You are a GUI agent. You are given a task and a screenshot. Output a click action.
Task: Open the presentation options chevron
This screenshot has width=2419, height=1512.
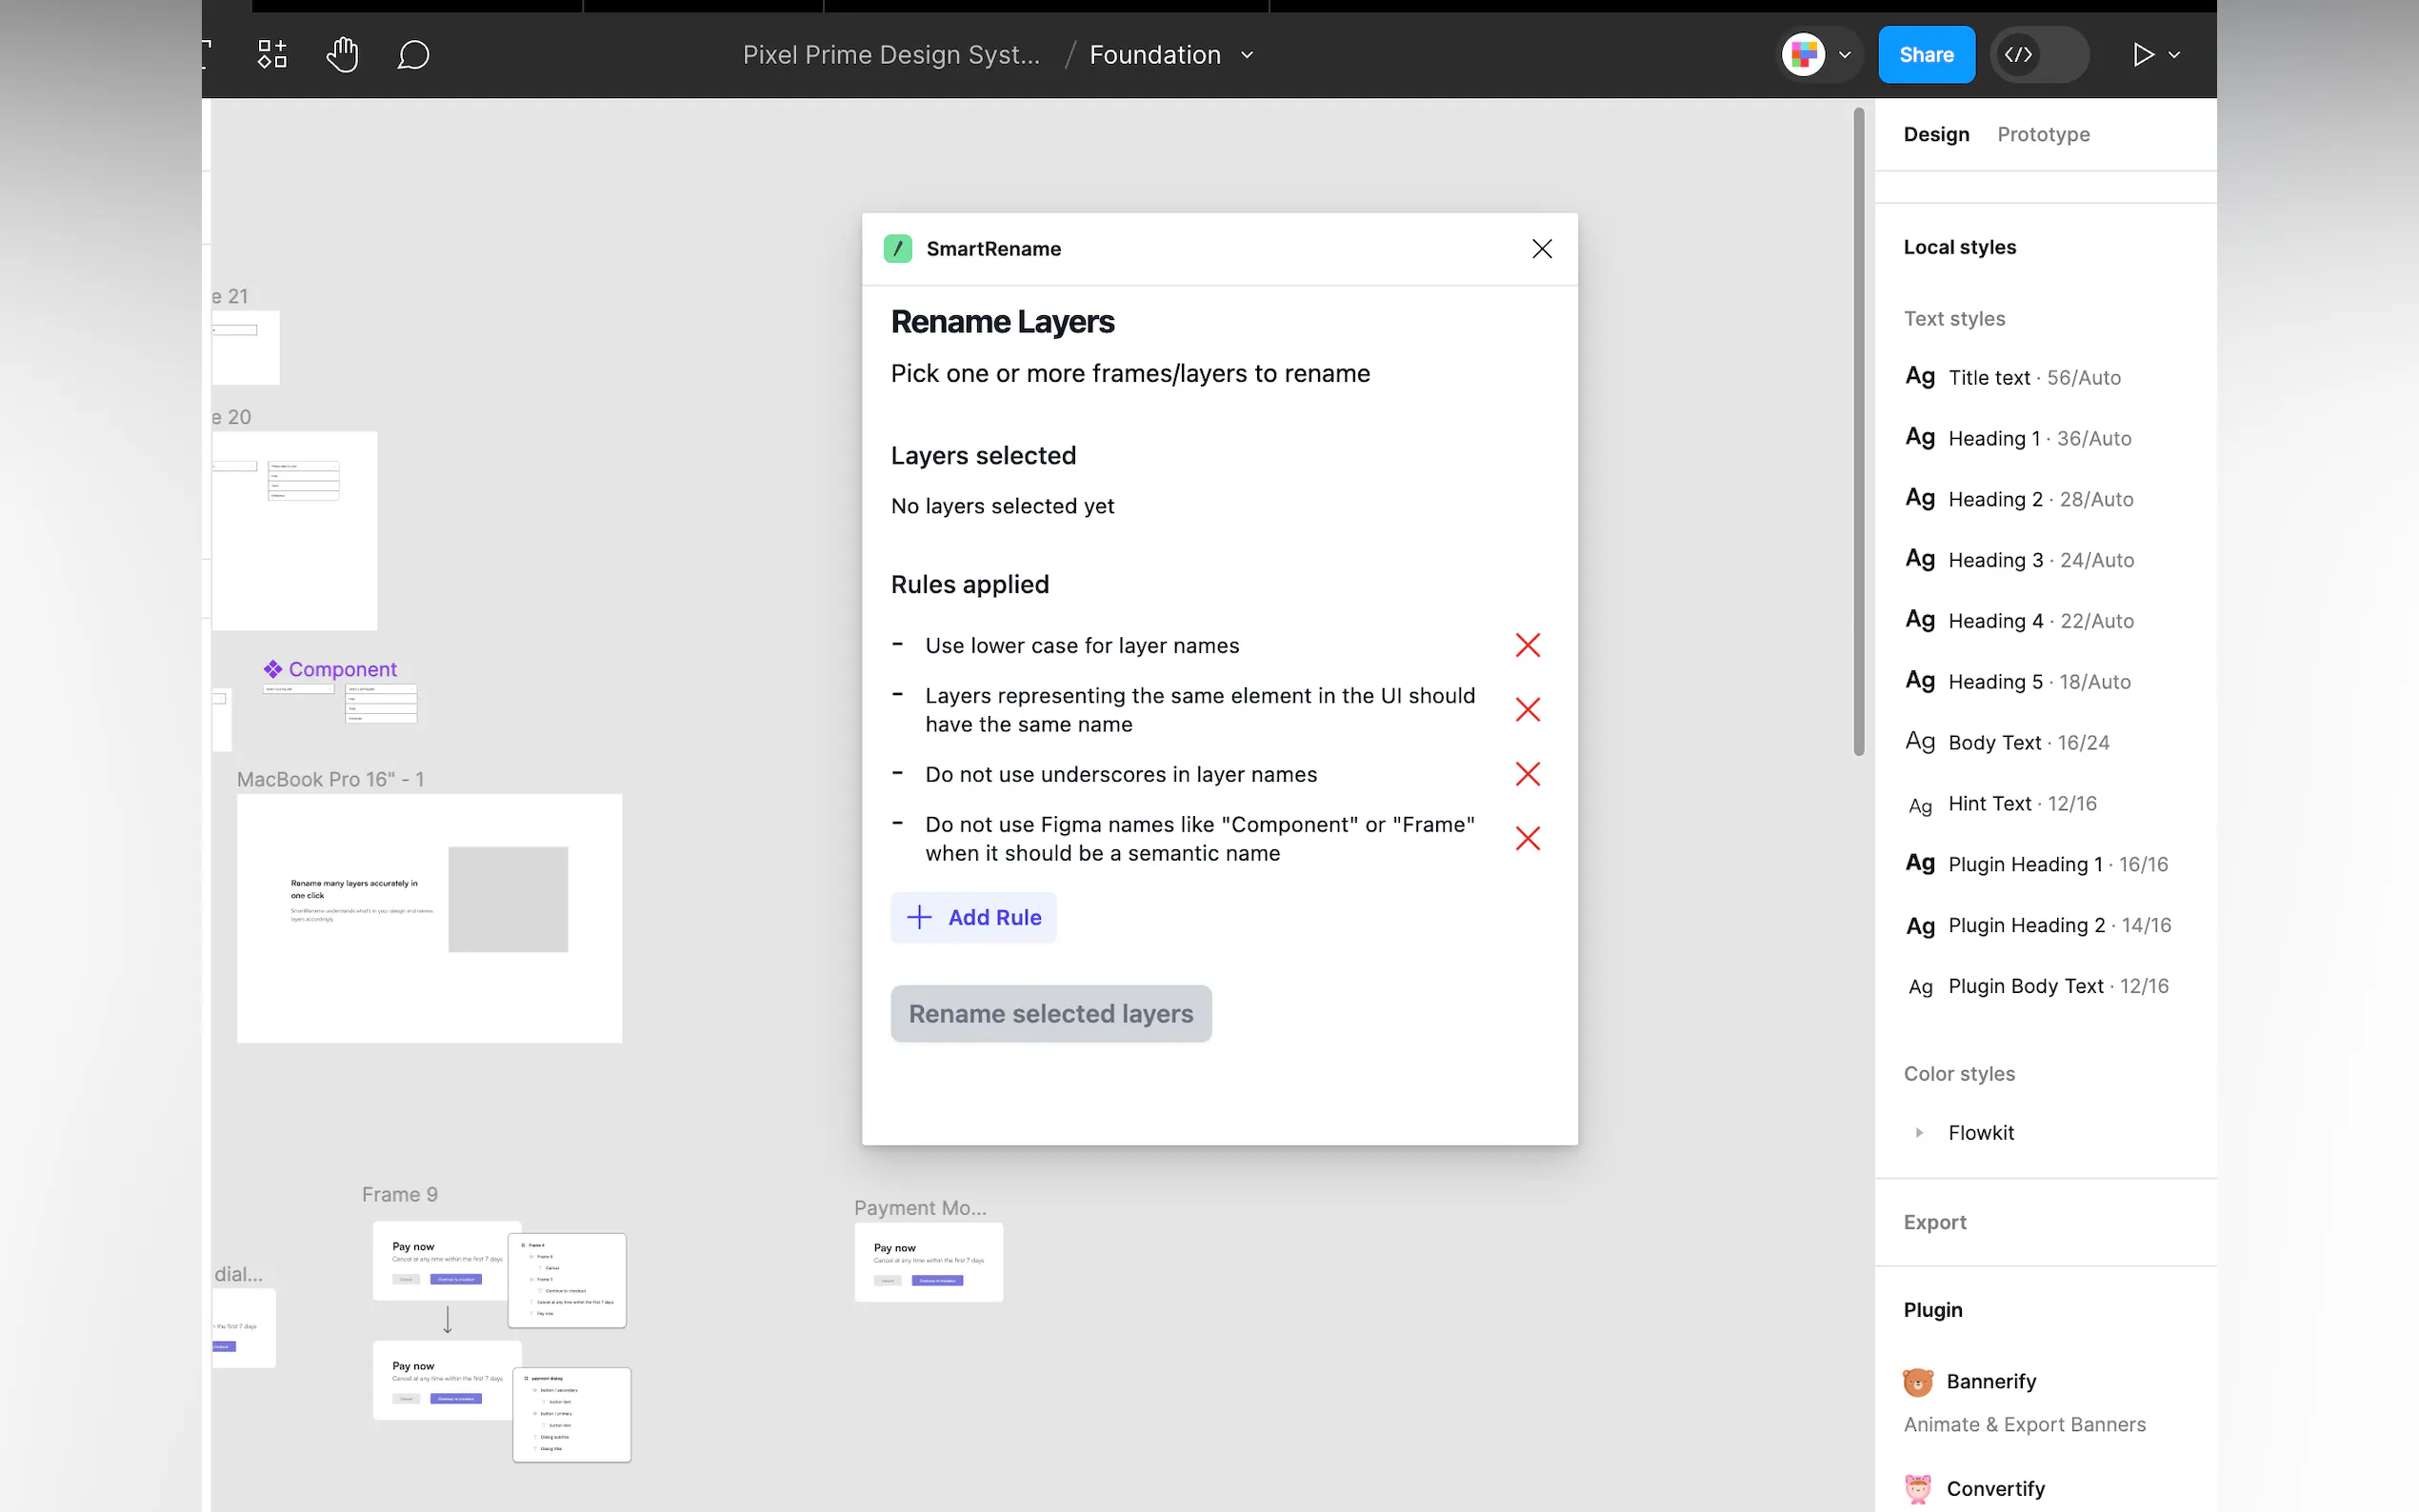(2174, 55)
